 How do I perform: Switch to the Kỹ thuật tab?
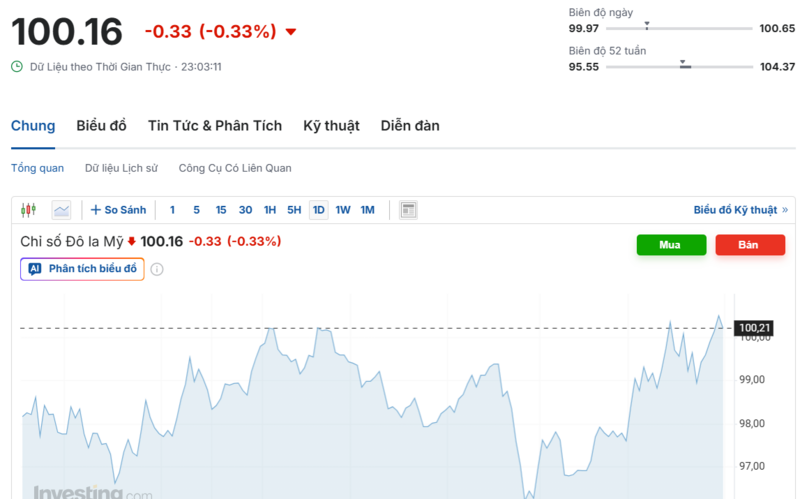coord(331,126)
